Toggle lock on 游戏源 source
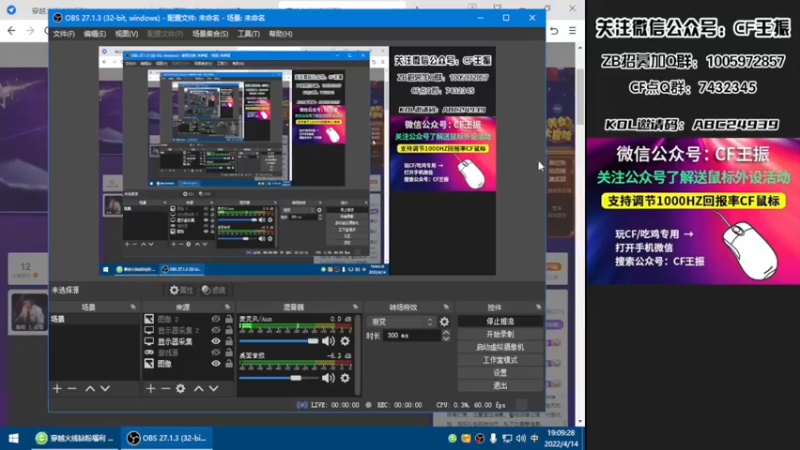The height and width of the screenshot is (450, 800). [229, 353]
